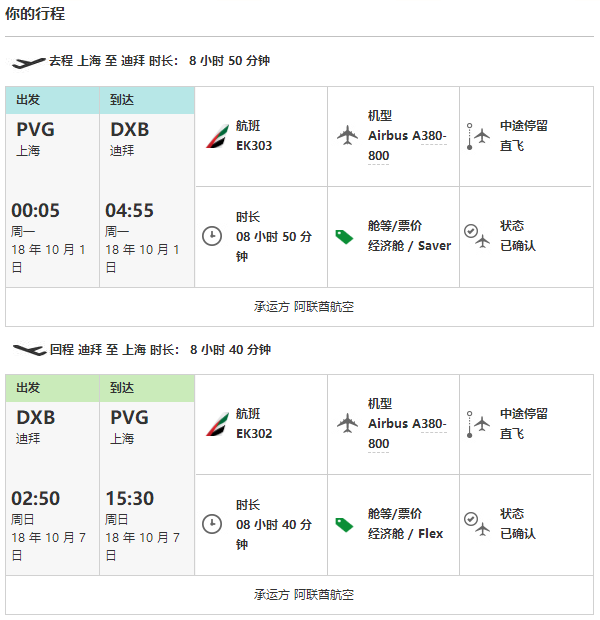Click clock duration icon for return flight

pyautogui.click(x=212, y=524)
